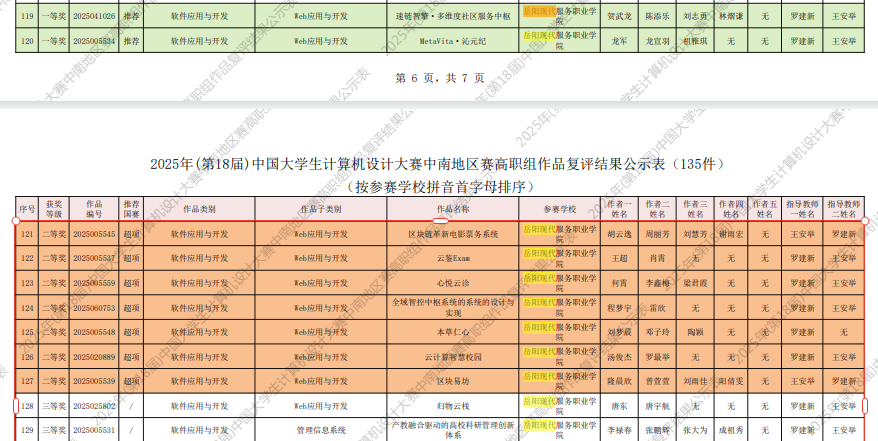This screenshot has height=441, width=878.
Task: Click work ID 2025060753
Action: [94, 307]
